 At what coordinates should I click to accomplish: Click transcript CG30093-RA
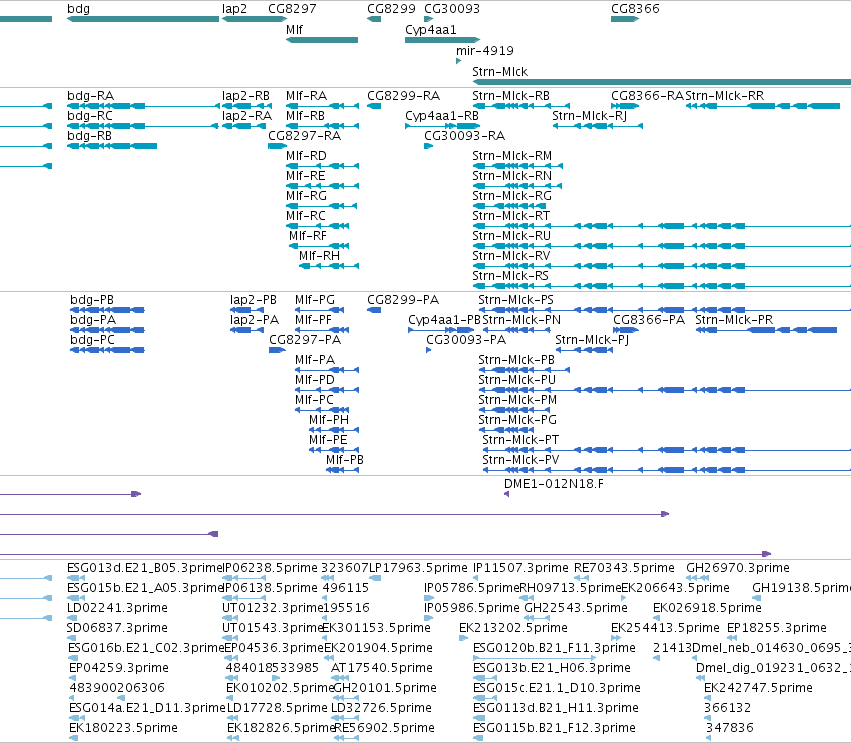465,136
